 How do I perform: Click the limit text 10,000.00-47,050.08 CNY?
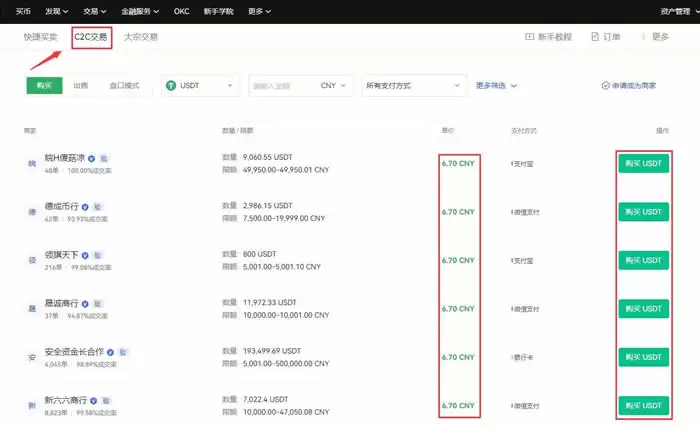coord(286,412)
